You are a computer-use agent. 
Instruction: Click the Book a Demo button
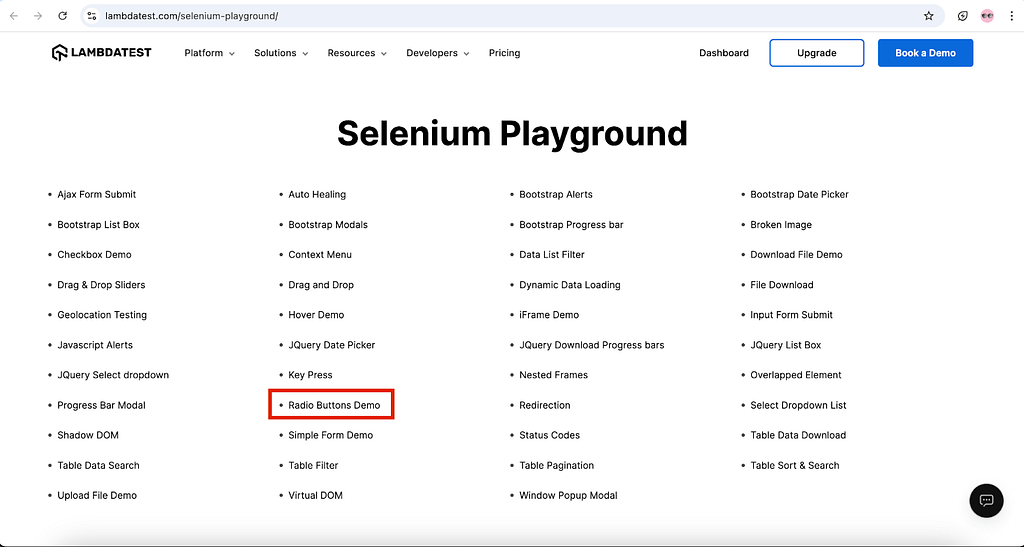(x=925, y=53)
